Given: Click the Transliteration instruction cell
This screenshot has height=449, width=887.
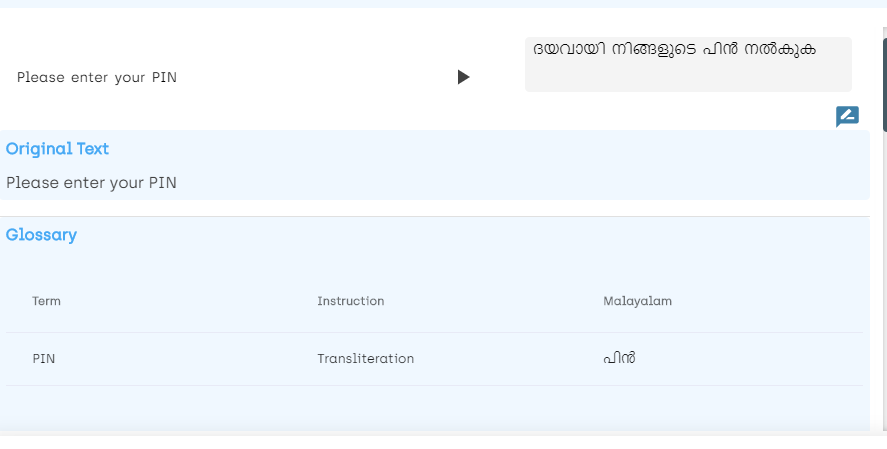Looking at the screenshot, I should coord(365,359).
